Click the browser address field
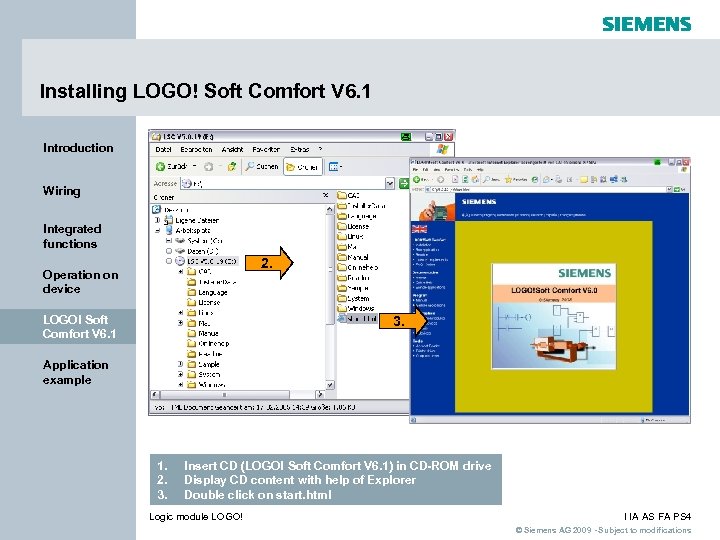This screenshot has height=540, width=720. click(546, 189)
